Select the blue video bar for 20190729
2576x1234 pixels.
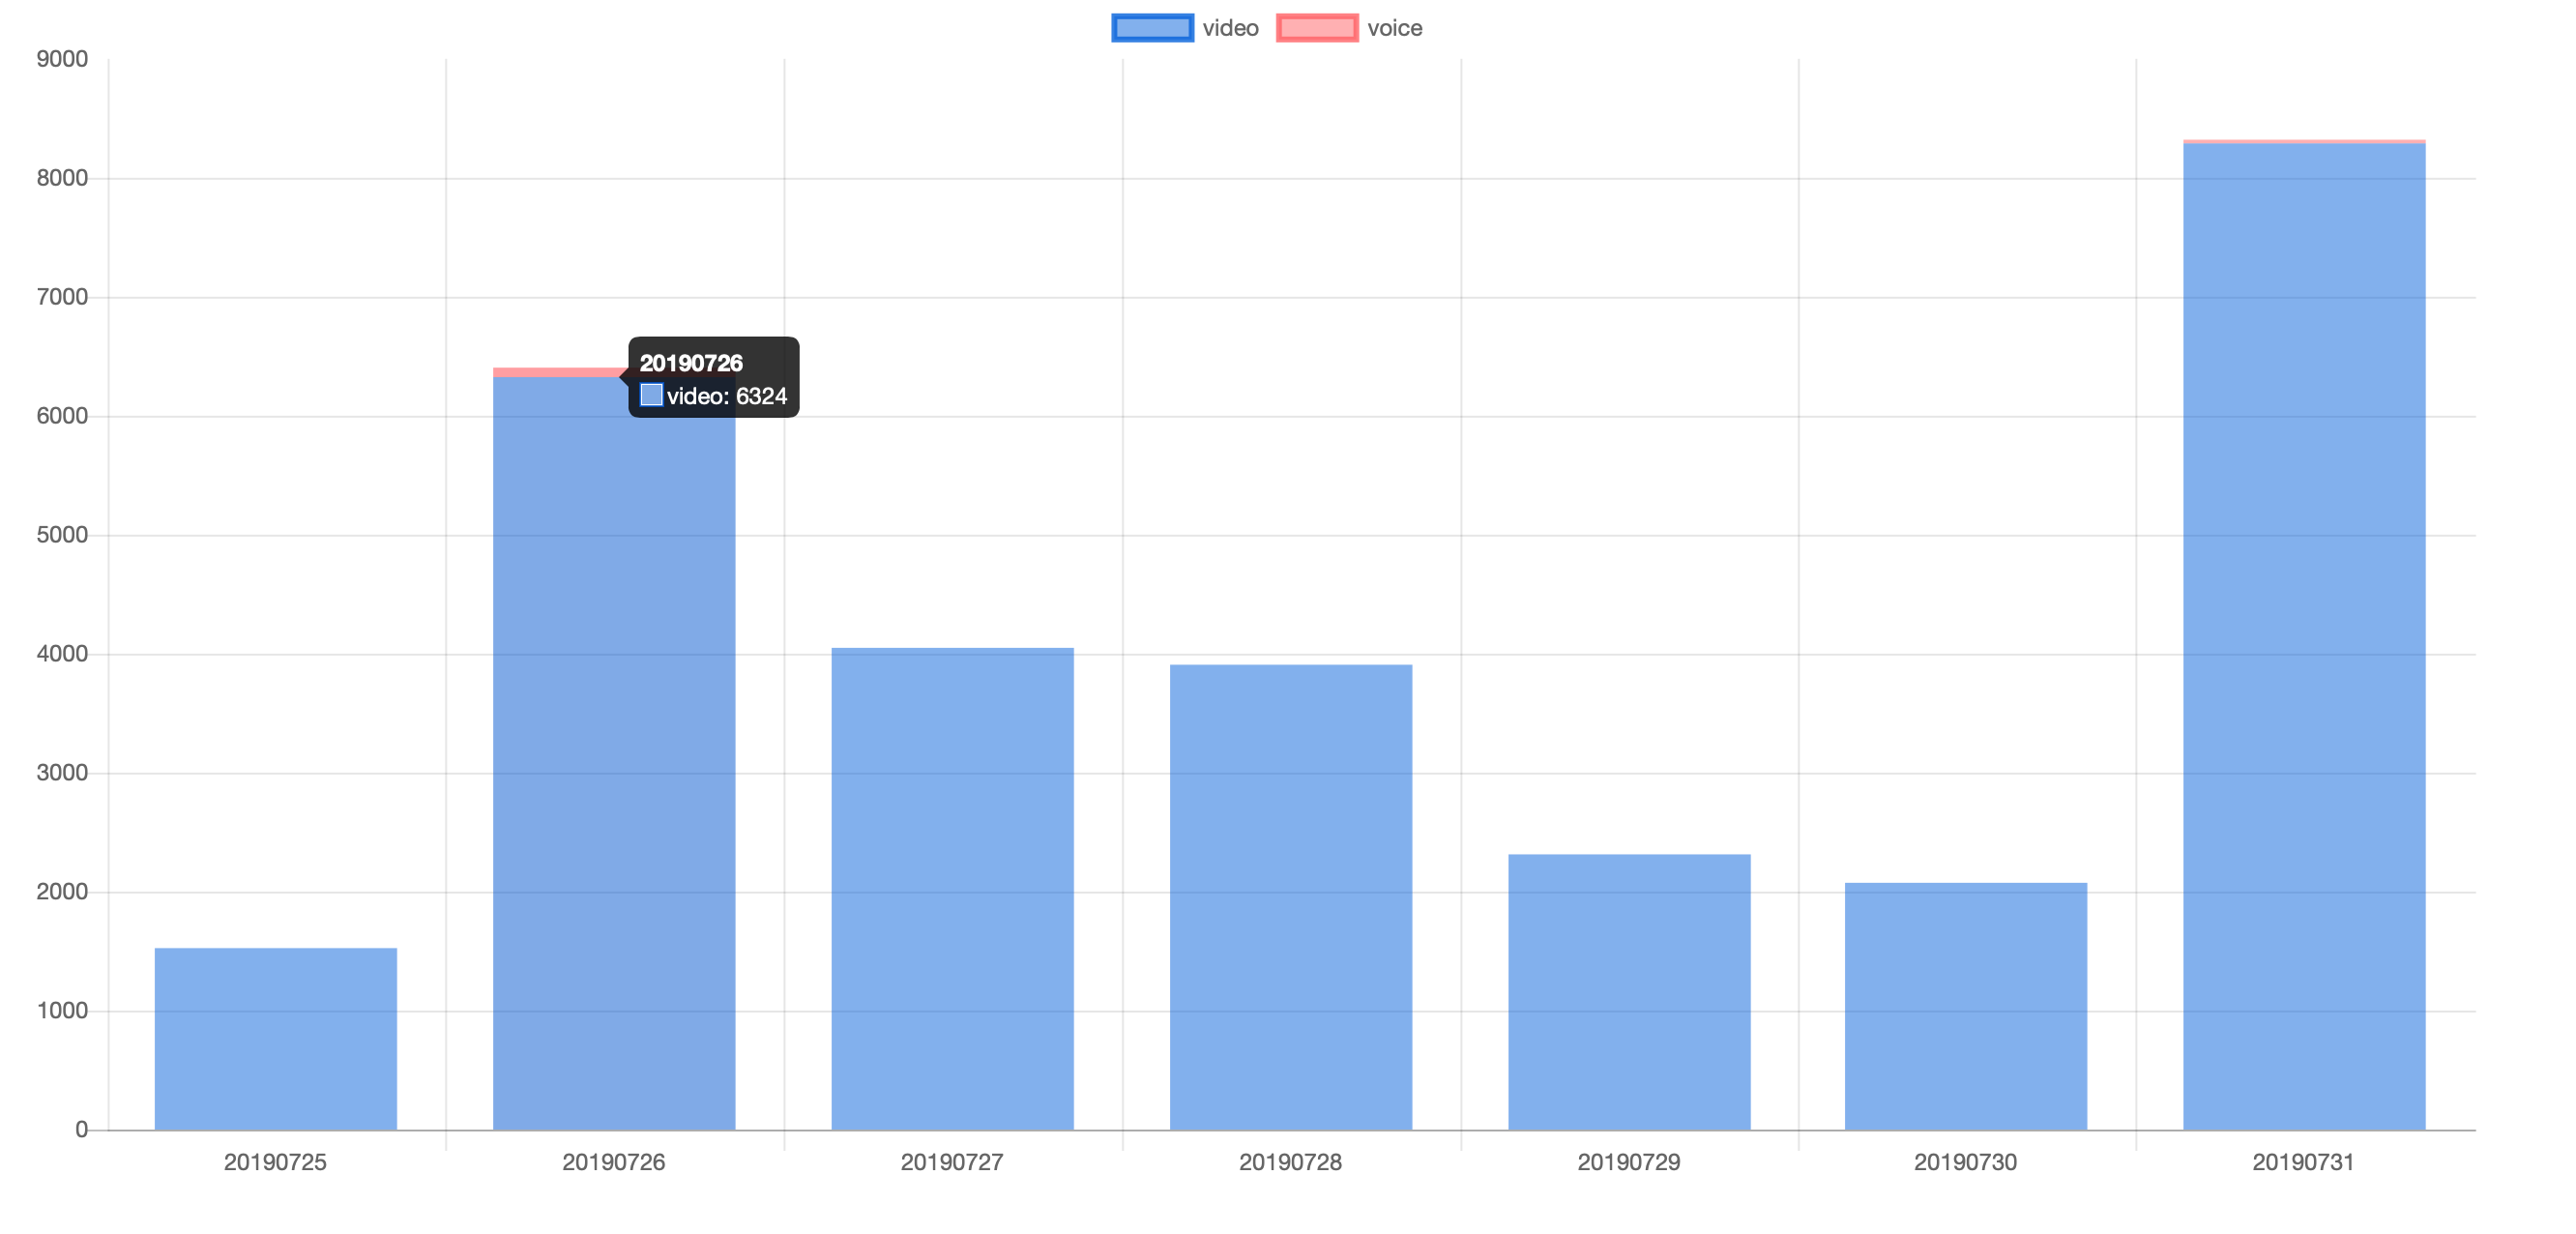1629,992
